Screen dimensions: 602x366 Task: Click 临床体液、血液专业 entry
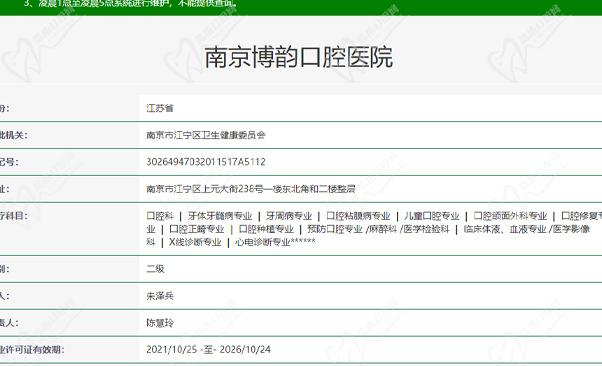click(x=505, y=229)
